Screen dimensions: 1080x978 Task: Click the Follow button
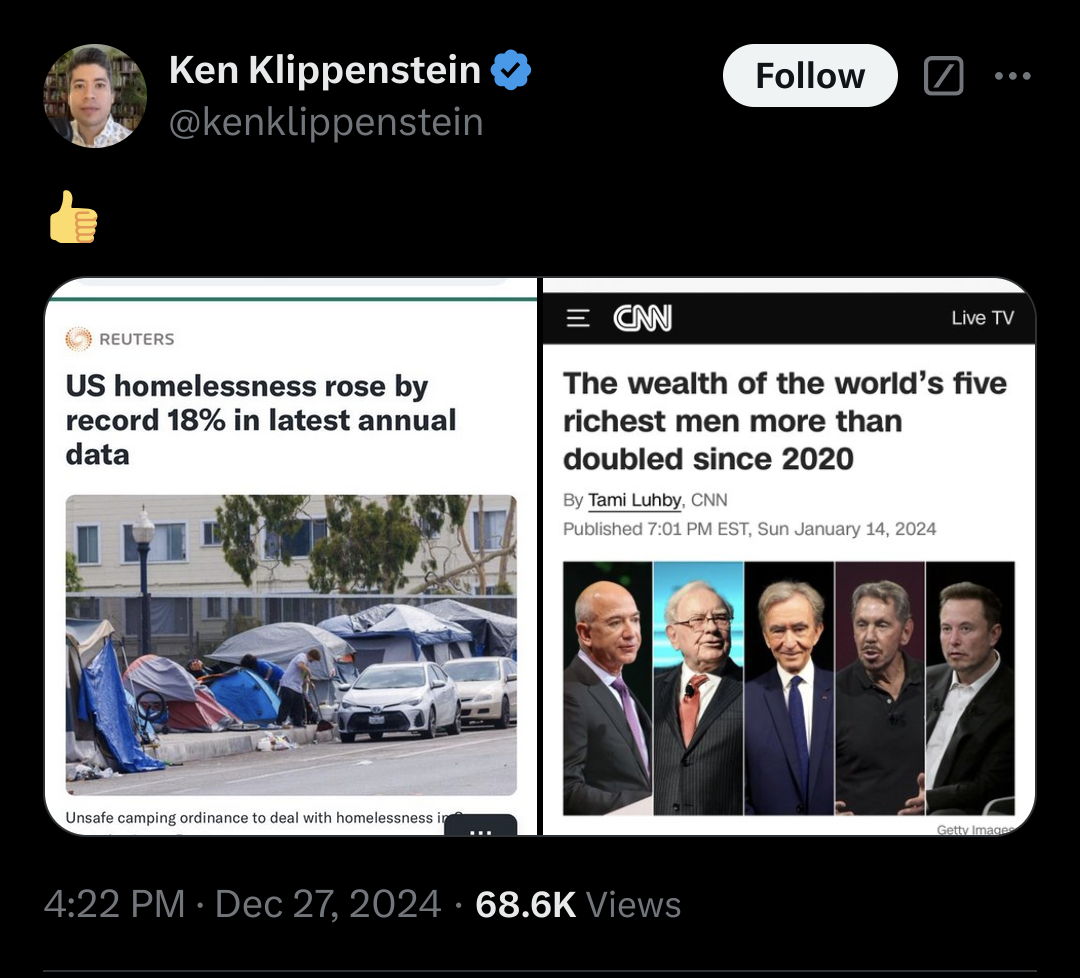pos(810,75)
